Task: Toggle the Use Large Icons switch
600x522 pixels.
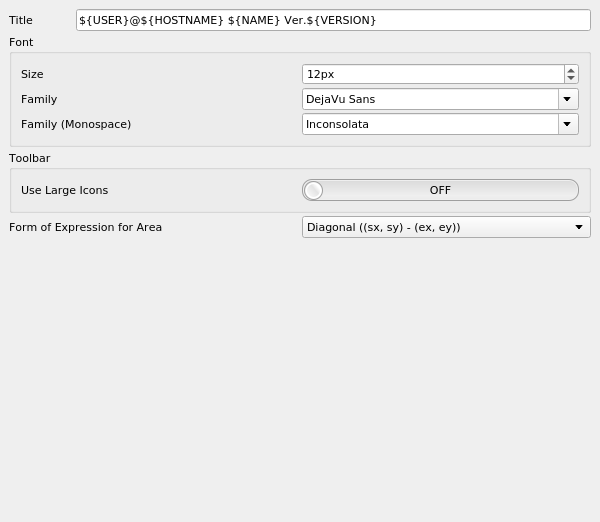Action: coord(440,190)
